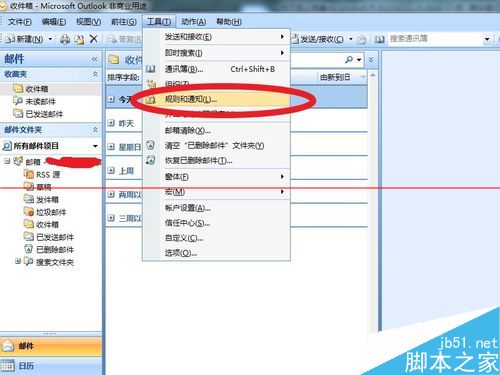Expand the Yesterday message group
Screen dimensions: 500x375
pyautogui.click(x=111, y=123)
